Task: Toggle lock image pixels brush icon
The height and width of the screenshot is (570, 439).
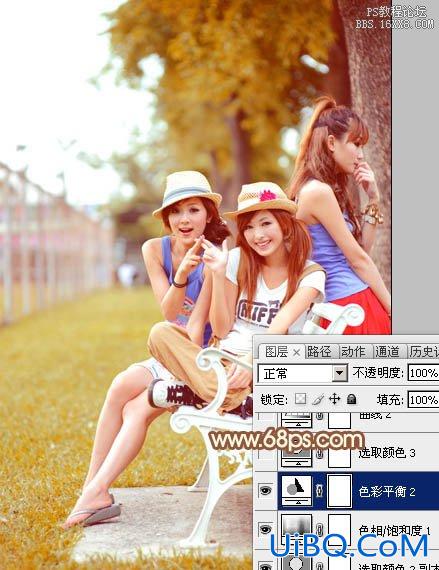Action: pyautogui.click(x=317, y=400)
